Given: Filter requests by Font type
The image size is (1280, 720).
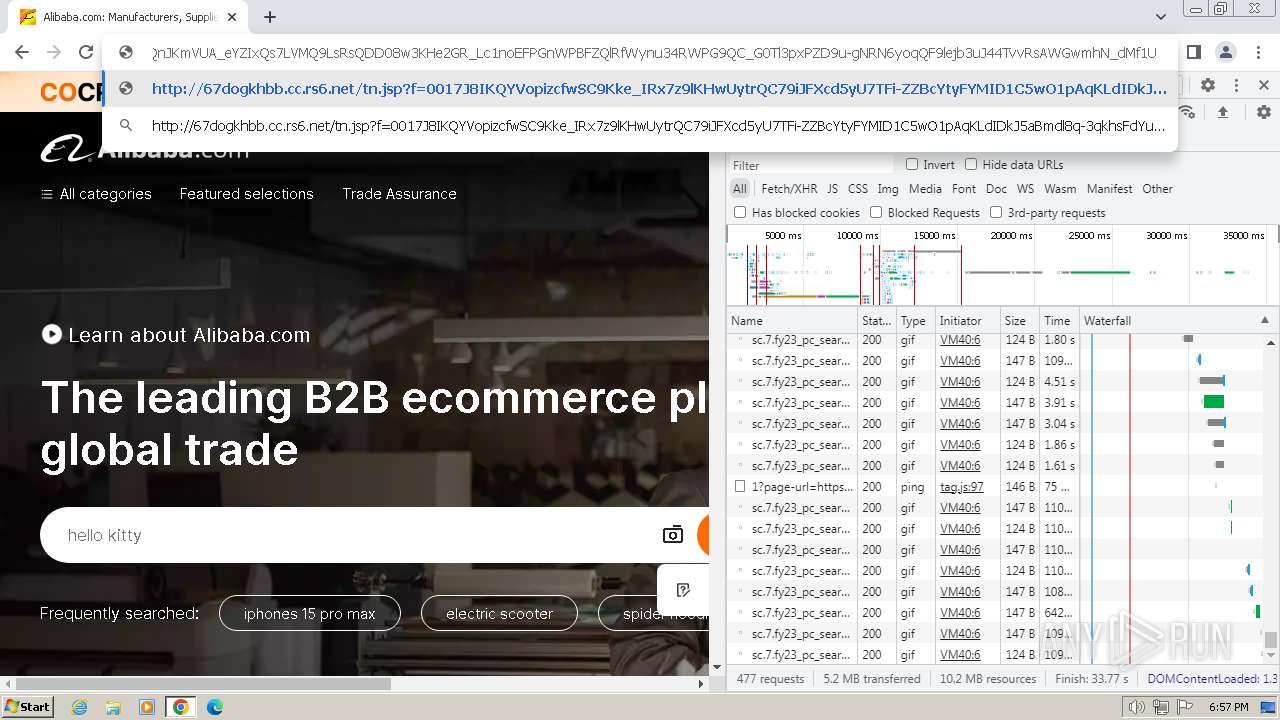Looking at the screenshot, I should pos(964,189).
